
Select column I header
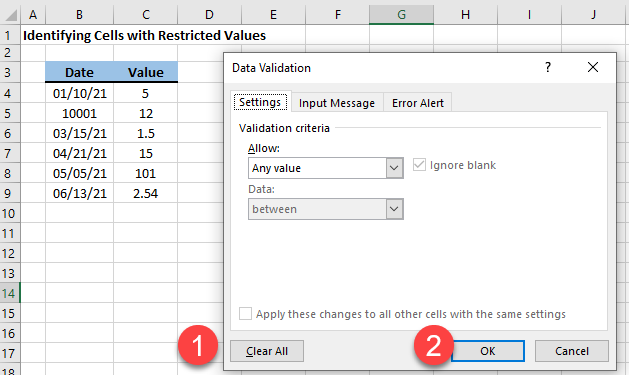530,15
